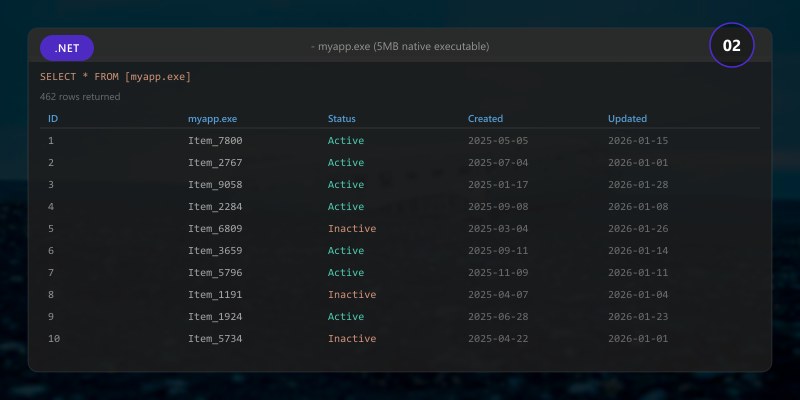The width and height of the screenshot is (800, 400).
Task: Click Active status of Item_9058 row
Action: [346, 184]
